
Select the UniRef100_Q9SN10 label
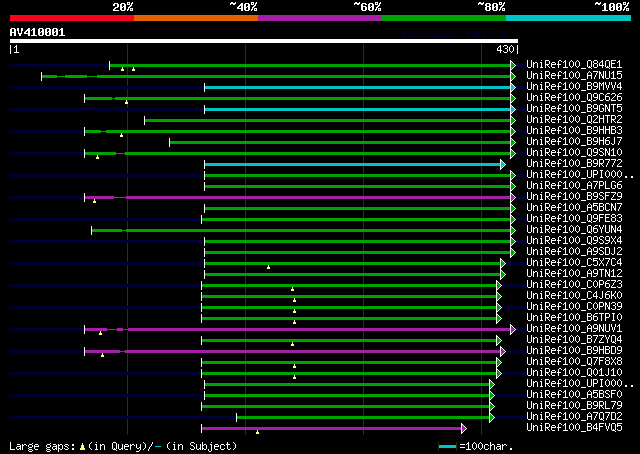[x=574, y=153]
